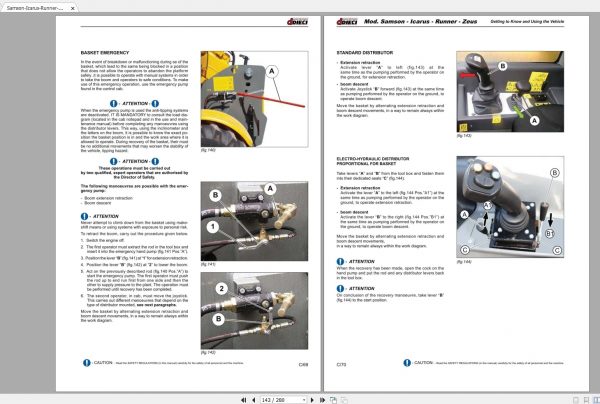The image size is (600, 404).
Task: Select the Samson-Icarus-Runner document tab
Action: click(x=38, y=8)
